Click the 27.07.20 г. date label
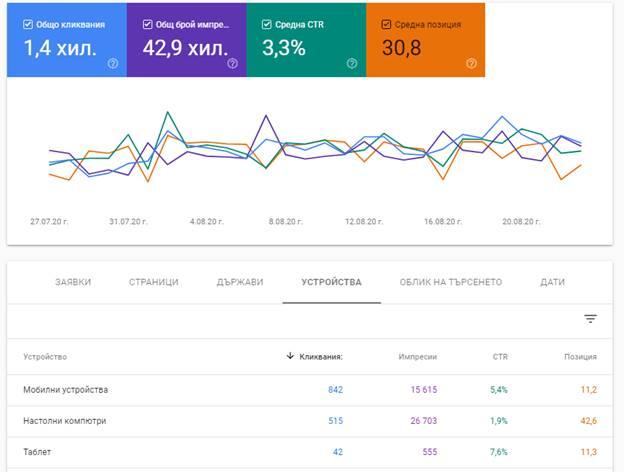The width and height of the screenshot is (624, 472). tap(49, 221)
